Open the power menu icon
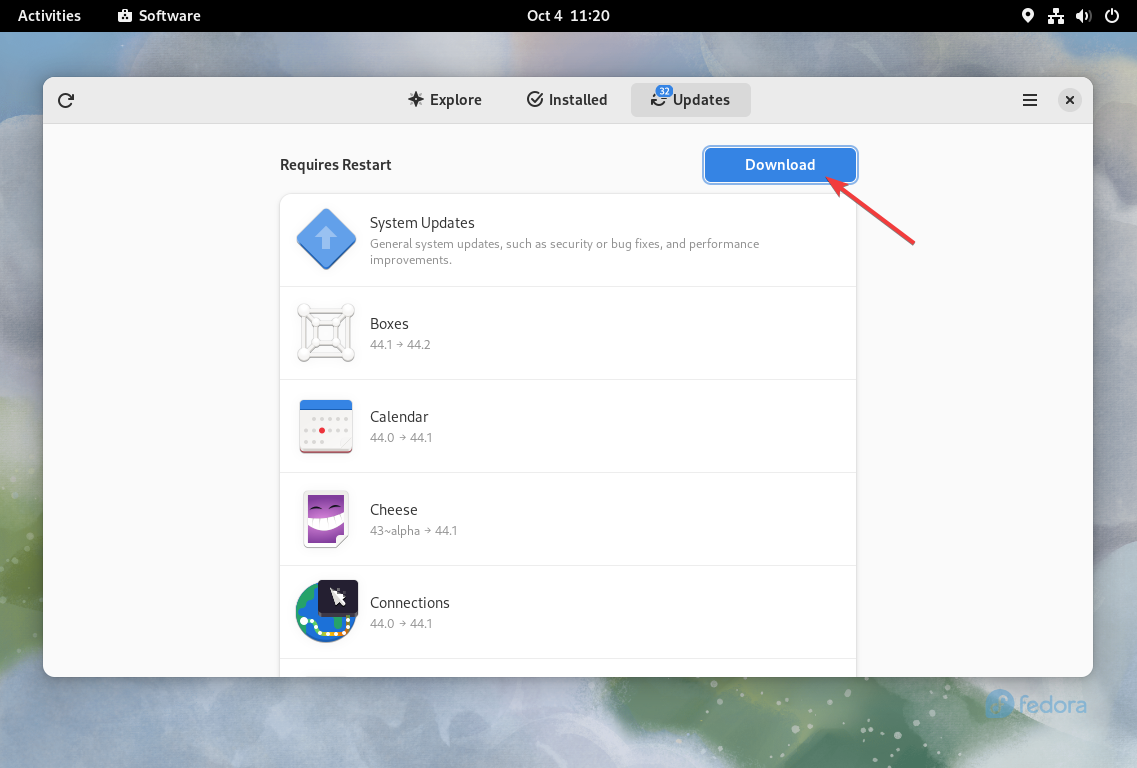This screenshot has height=768, width=1137. click(x=1112, y=16)
